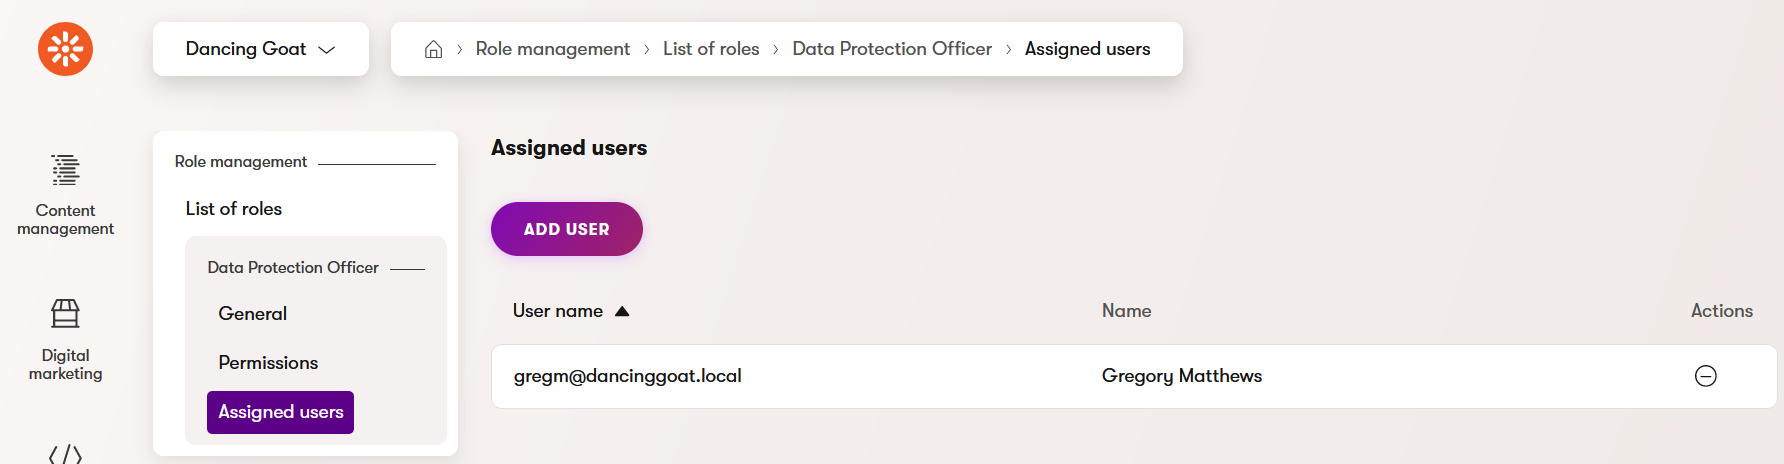Image resolution: width=1784 pixels, height=464 pixels.
Task: Open the Development code brackets icon
Action: click(x=65, y=454)
